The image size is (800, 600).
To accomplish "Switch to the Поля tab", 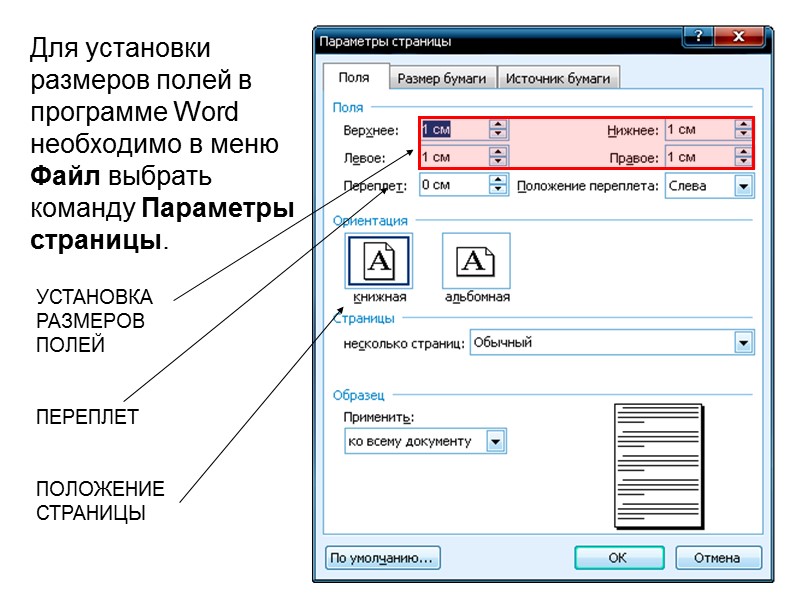I will tap(354, 78).
